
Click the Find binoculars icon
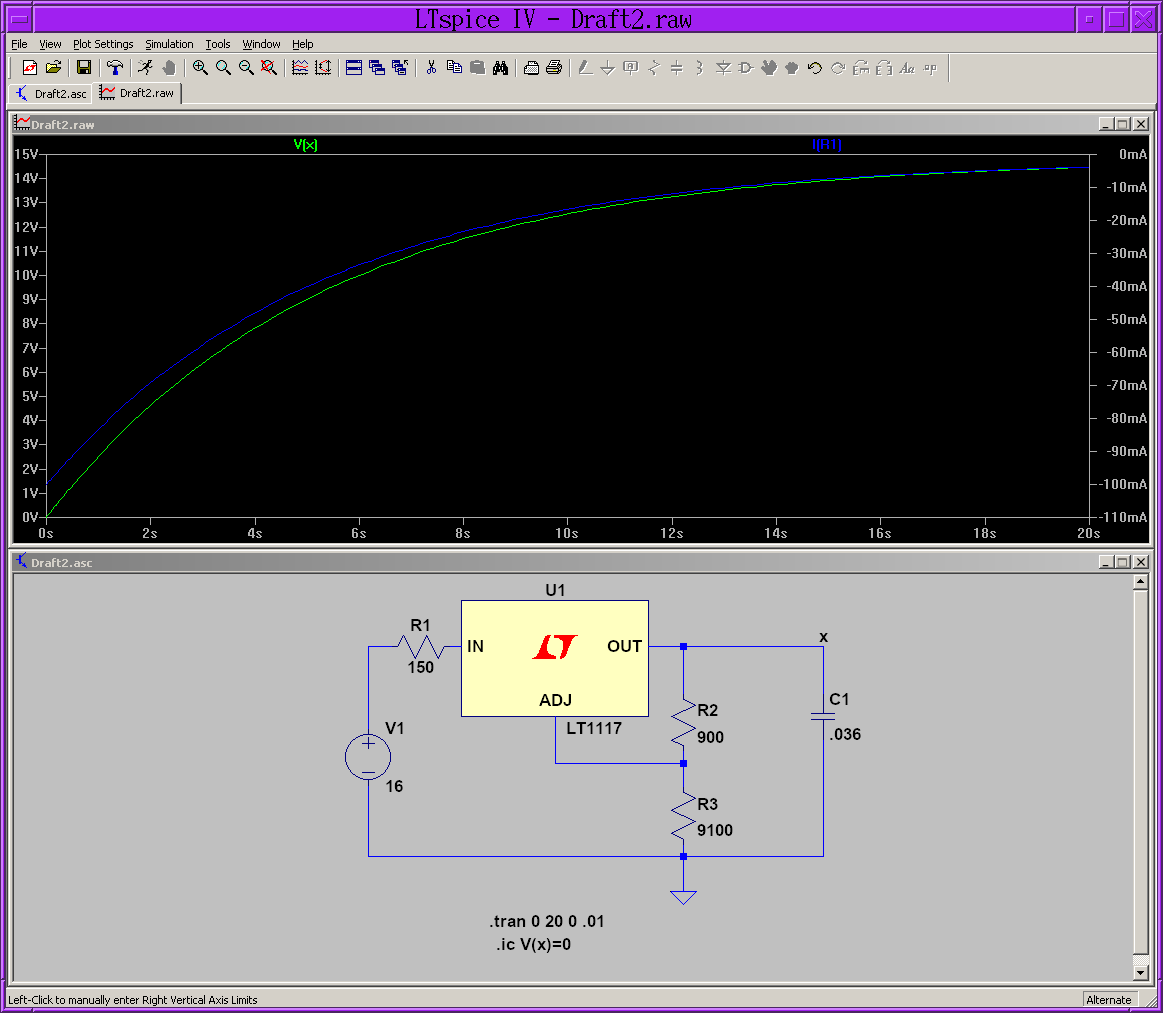[x=501, y=68]
